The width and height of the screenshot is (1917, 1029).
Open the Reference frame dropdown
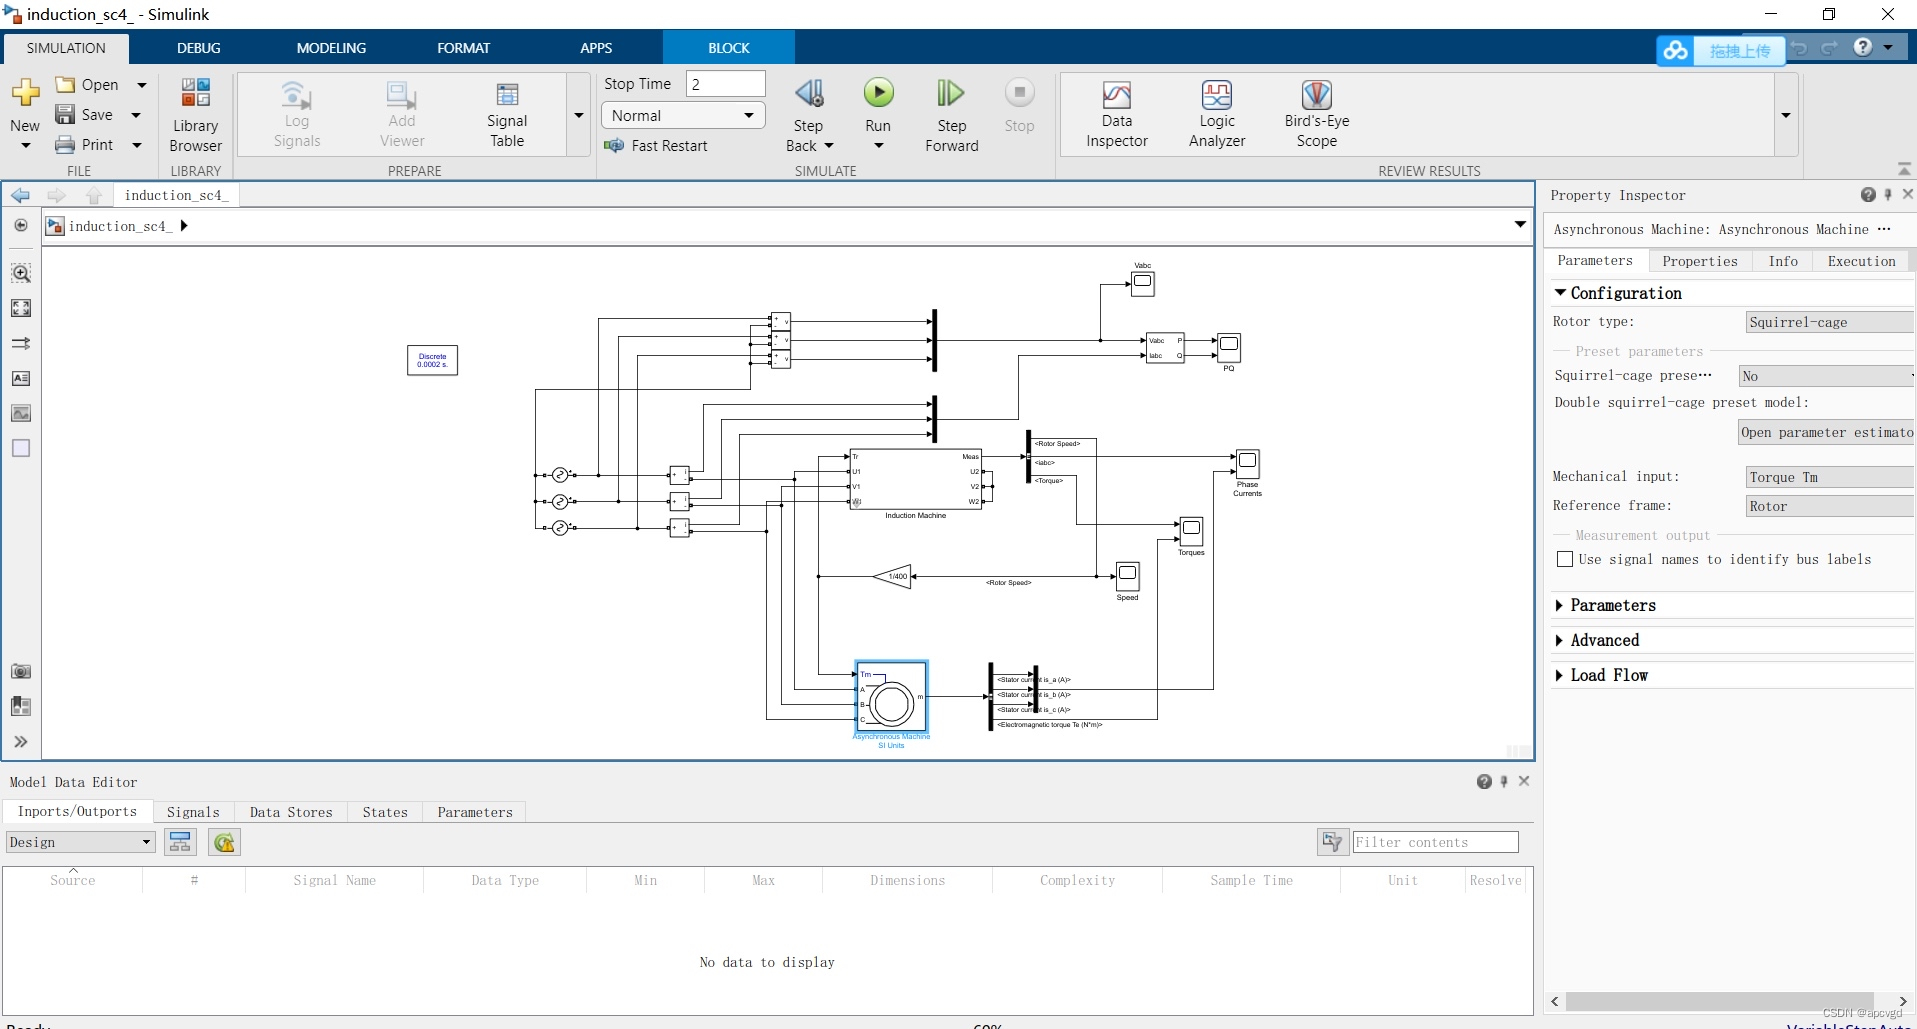(x=1829, y=506)
